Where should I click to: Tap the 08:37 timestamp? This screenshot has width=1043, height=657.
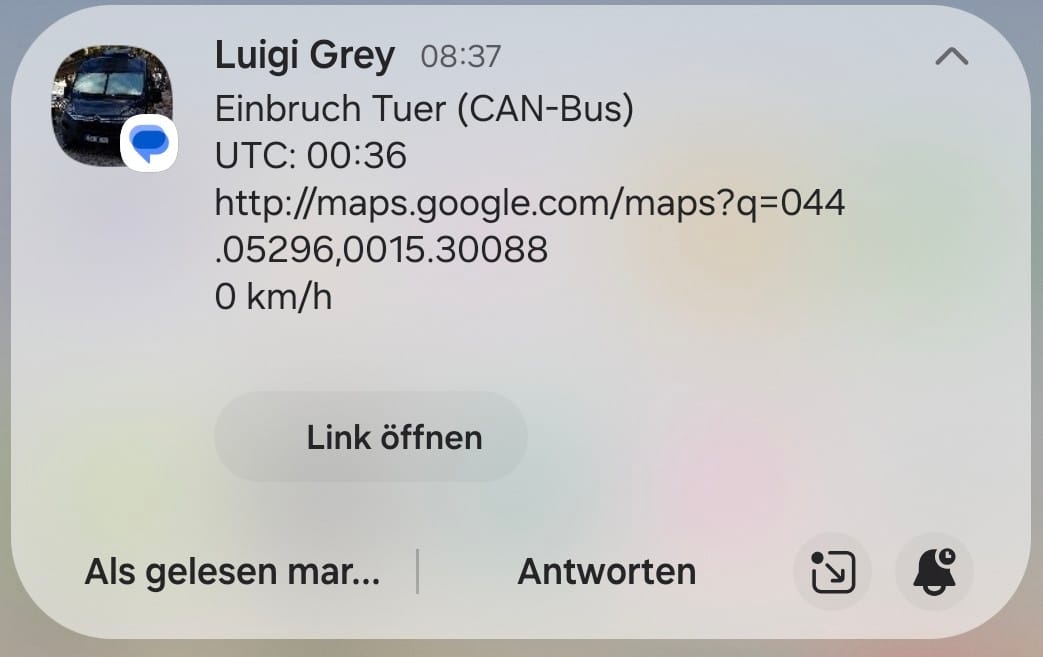pos(461,57)
